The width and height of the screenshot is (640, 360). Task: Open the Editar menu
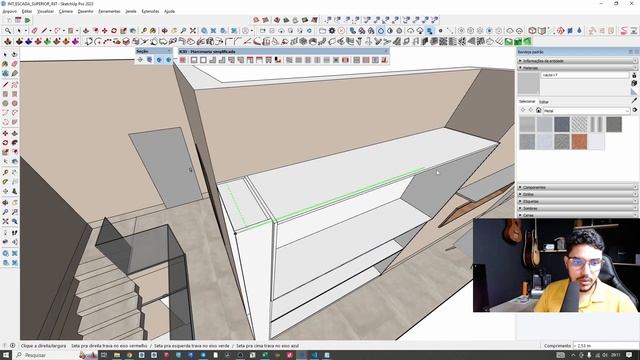click(27, 11)
